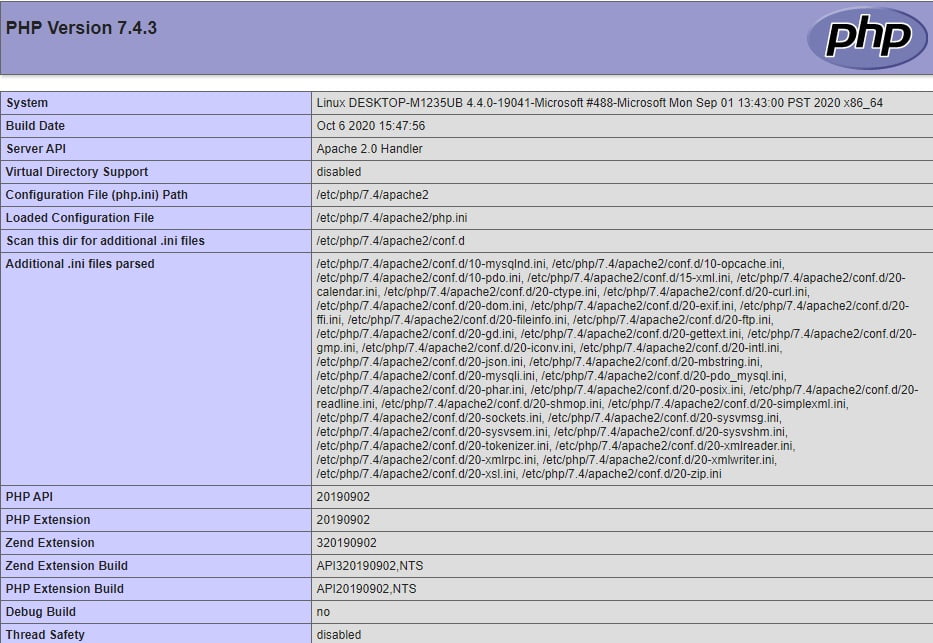Click 'disabled' value for Thread Safety
Viewport: 933px width, 643px height.
339,635
